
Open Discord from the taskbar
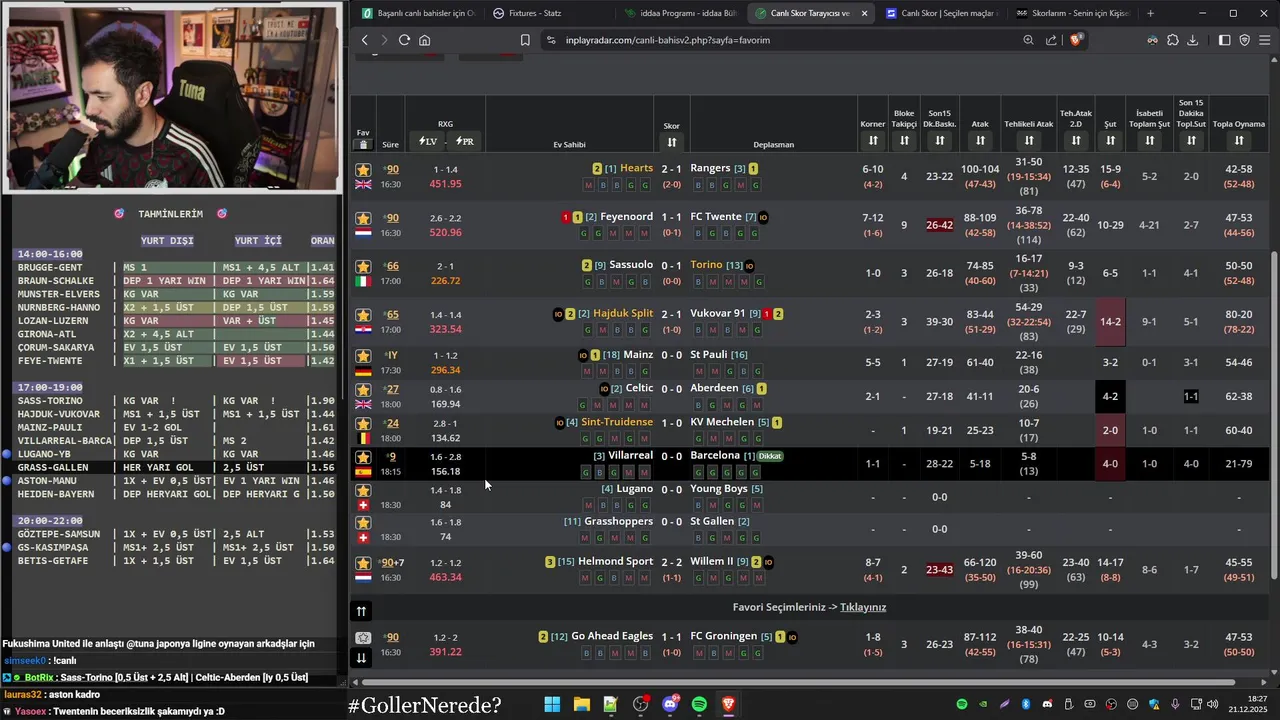tap(670, 704)
